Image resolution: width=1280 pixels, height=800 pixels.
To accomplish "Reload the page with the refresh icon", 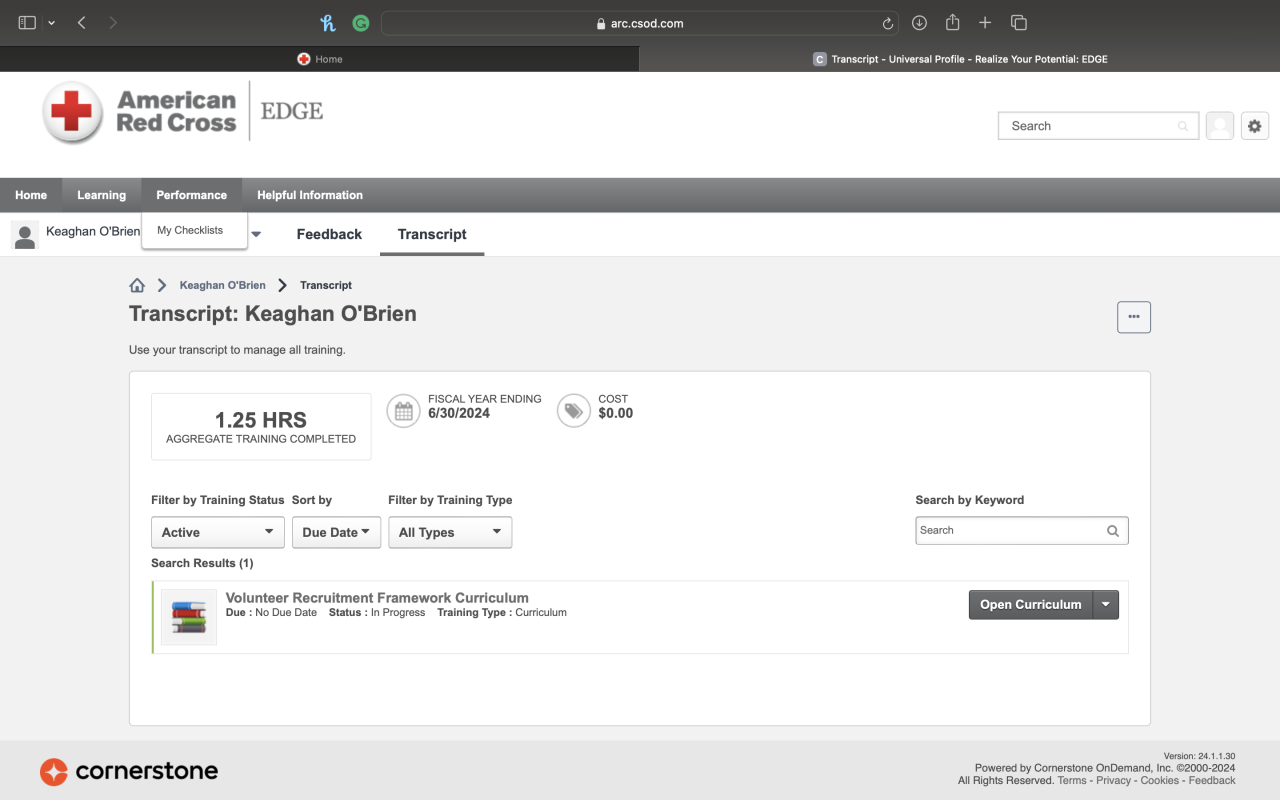I will [887, 23].
